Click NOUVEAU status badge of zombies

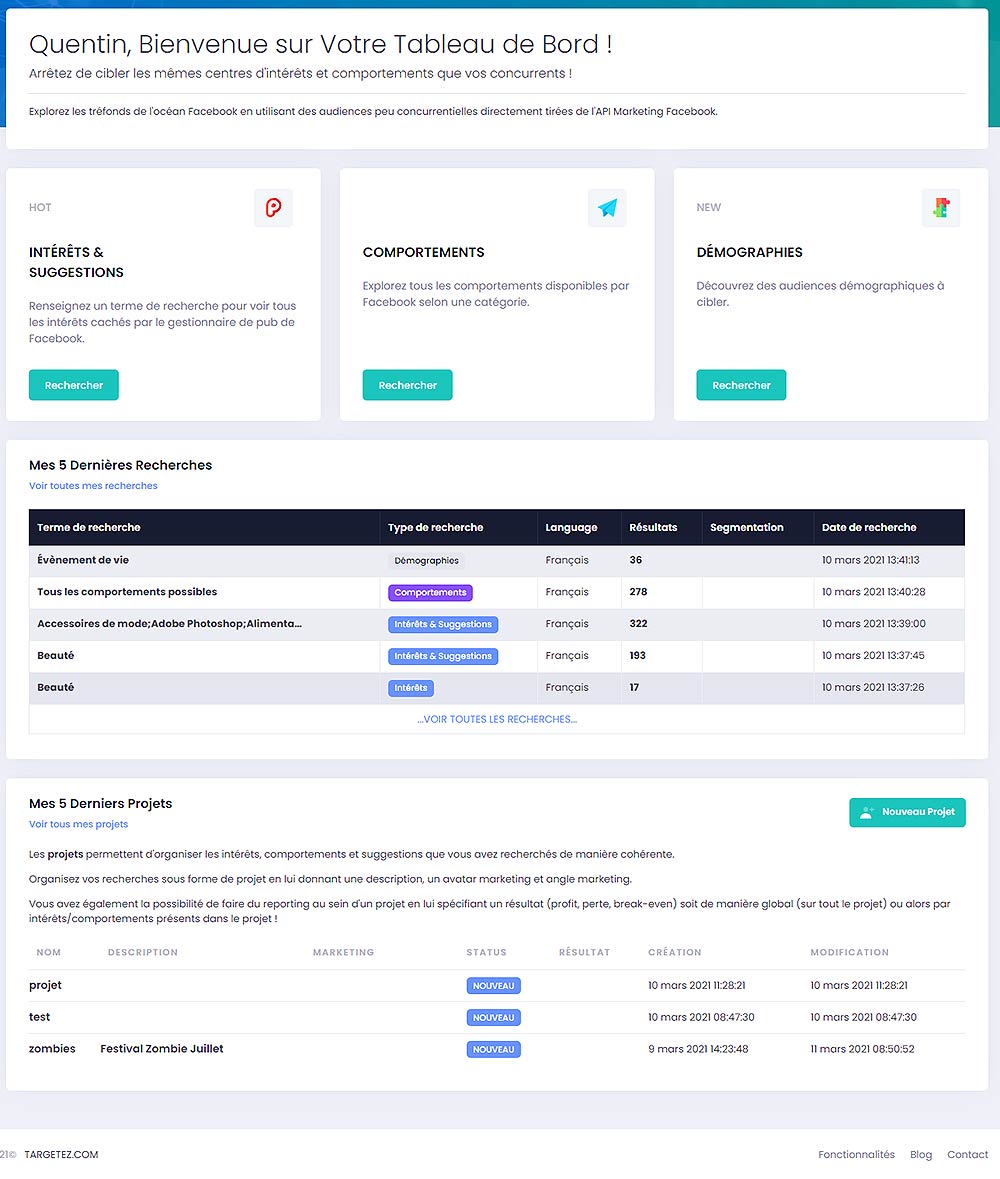[493, 1050]
